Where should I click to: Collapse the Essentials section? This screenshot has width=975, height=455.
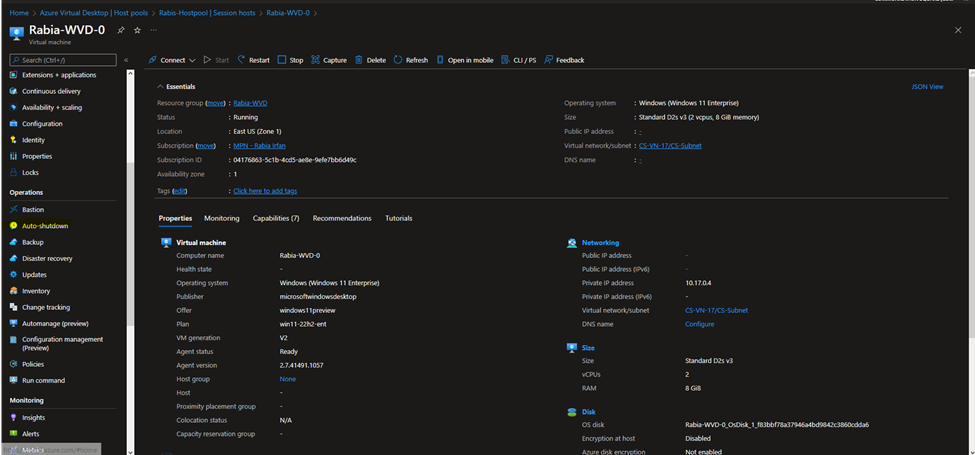(176, 87)
